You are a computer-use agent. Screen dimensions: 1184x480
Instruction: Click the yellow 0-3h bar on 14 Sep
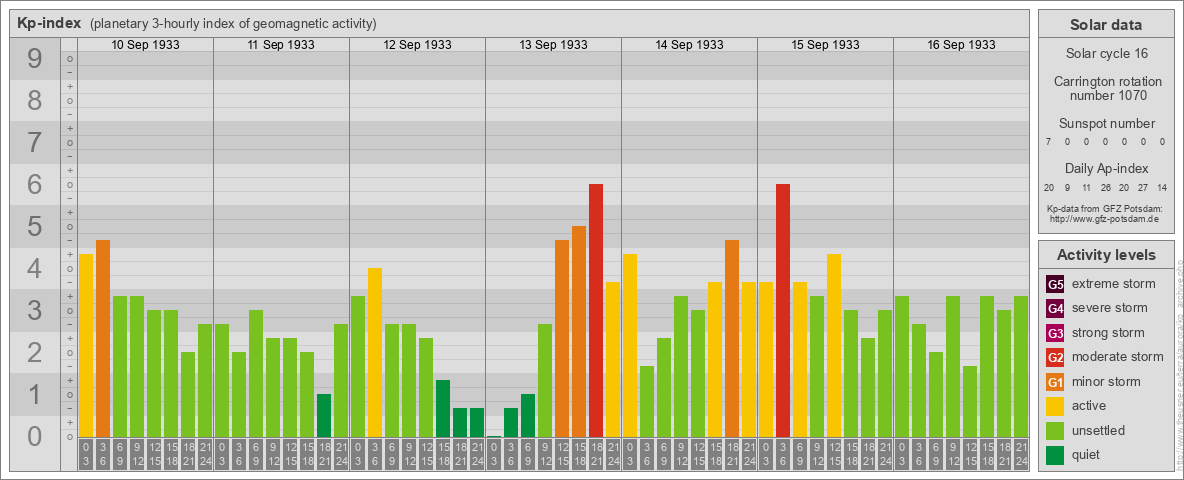[630, 346]
